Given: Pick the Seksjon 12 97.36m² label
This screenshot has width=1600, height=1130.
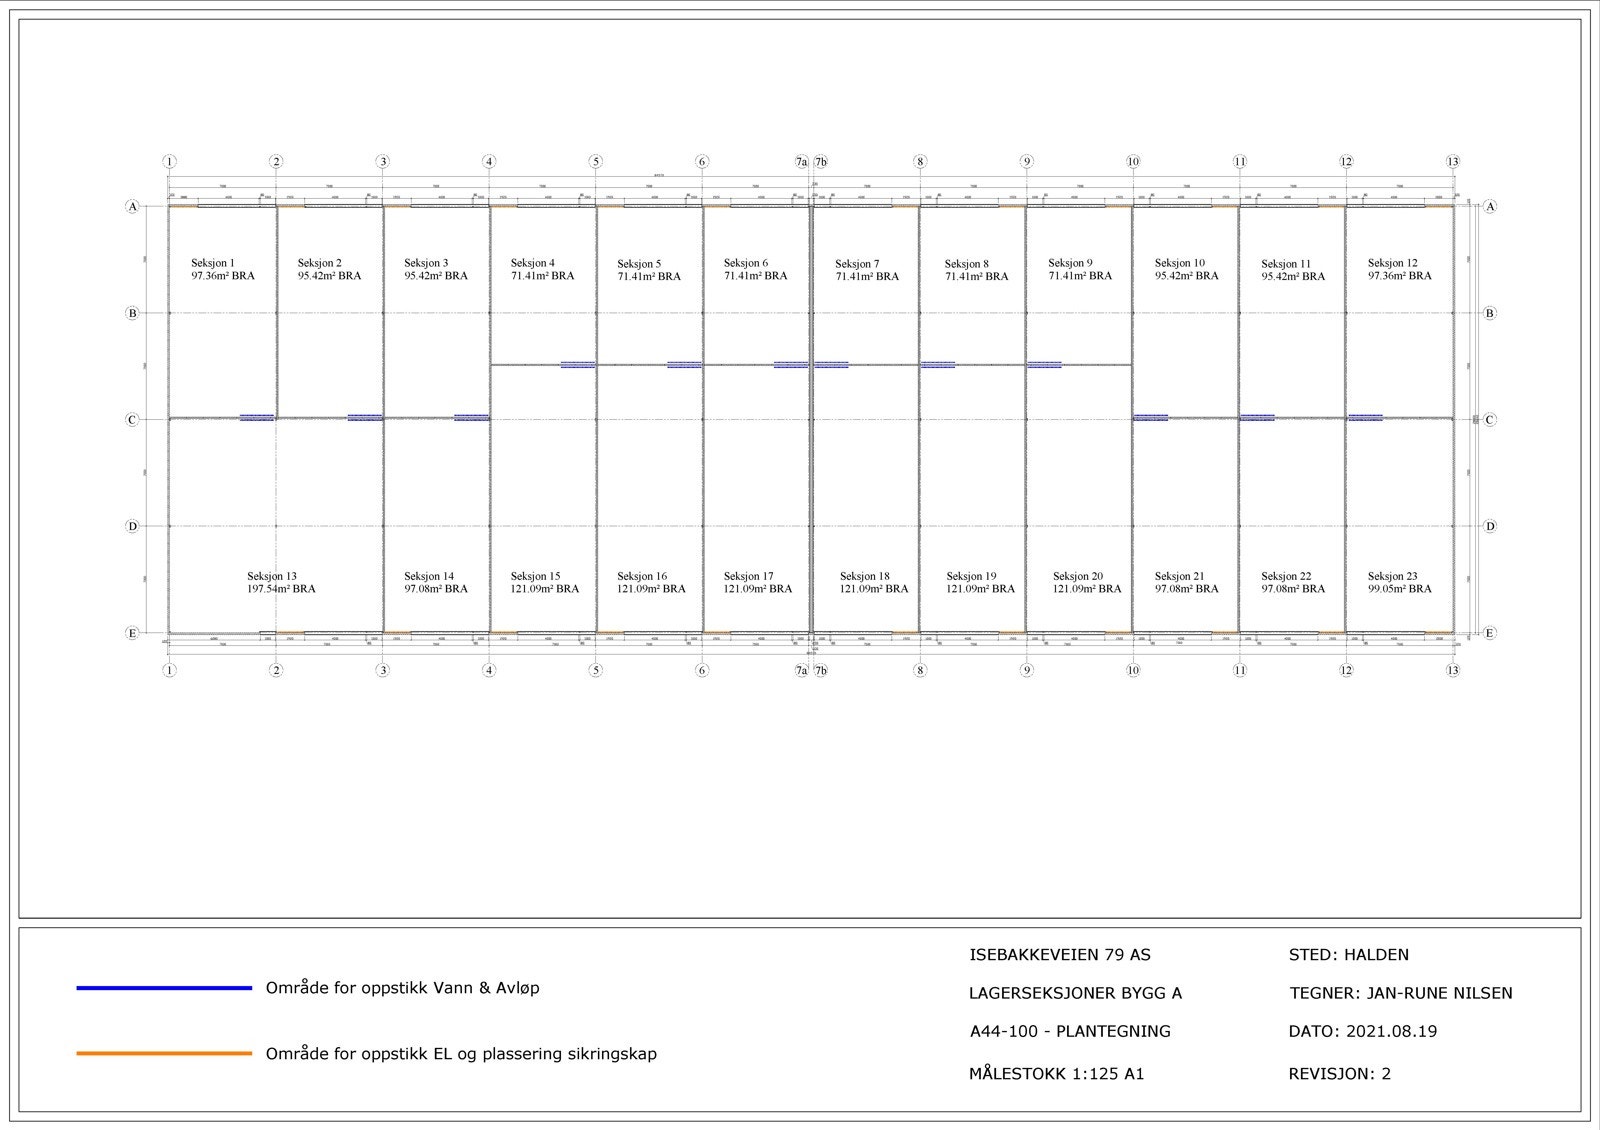Looking at the screenshot, I should tap(1400, 269).
